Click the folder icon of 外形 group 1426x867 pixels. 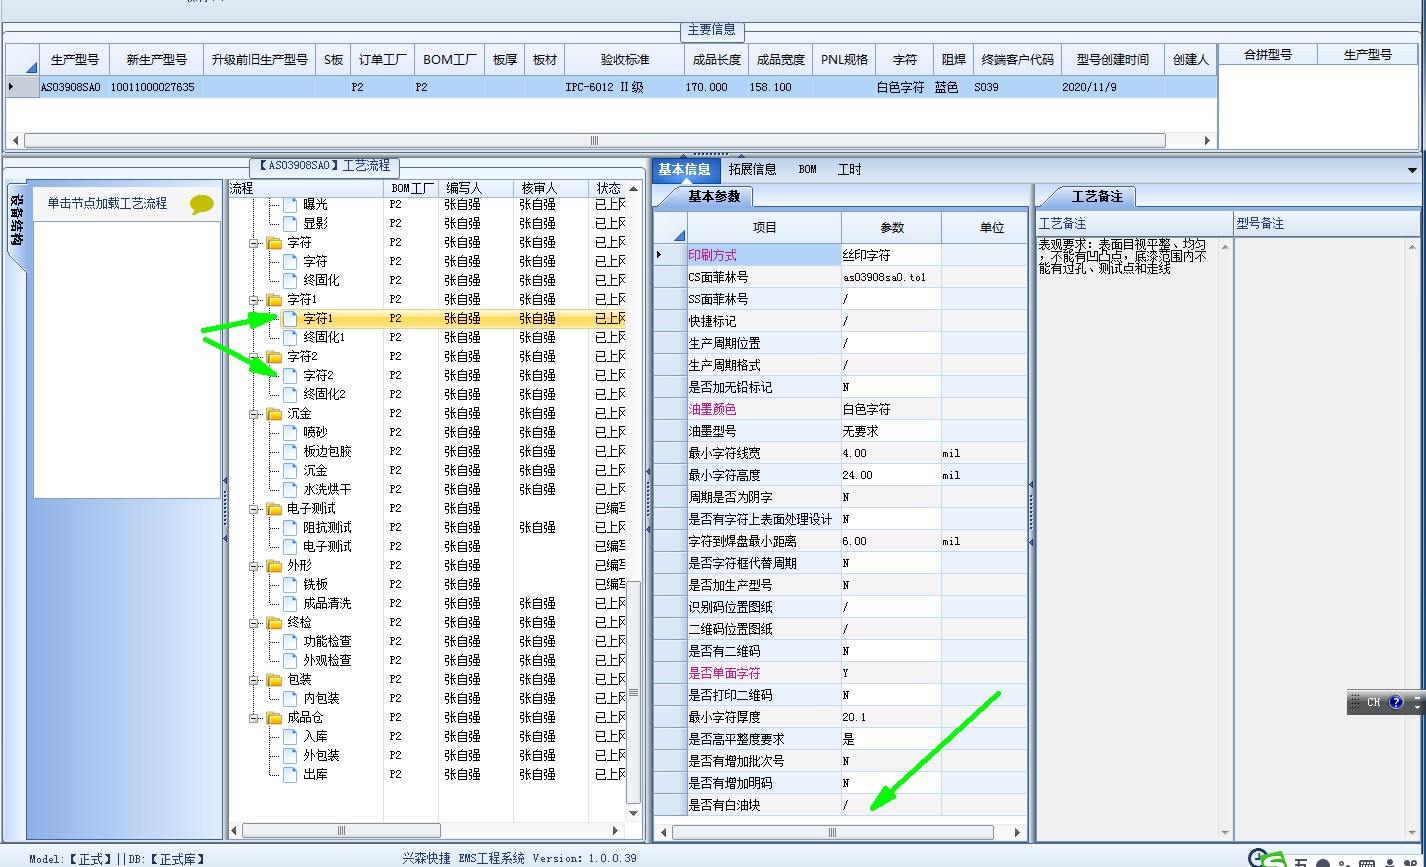click(274, 566)
